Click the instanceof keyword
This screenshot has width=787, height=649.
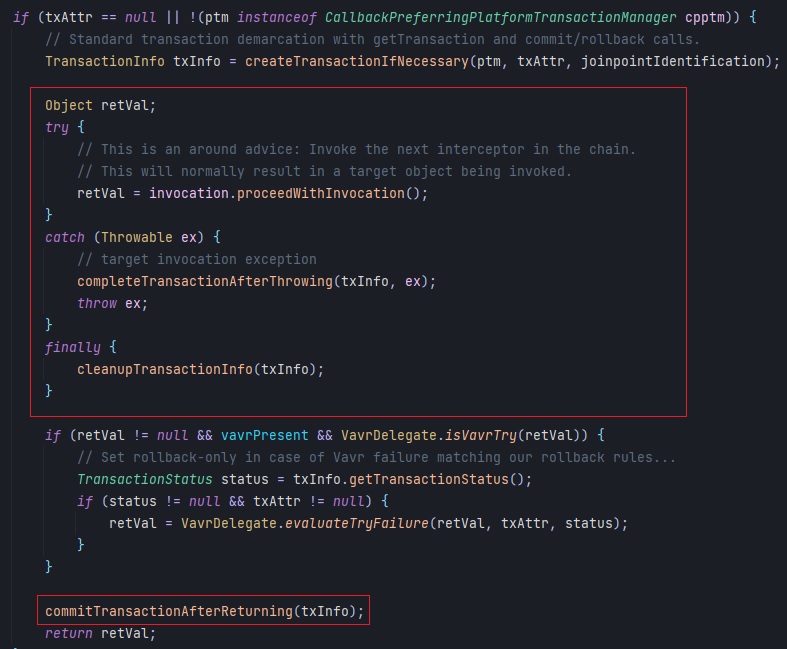pos(277,18)
